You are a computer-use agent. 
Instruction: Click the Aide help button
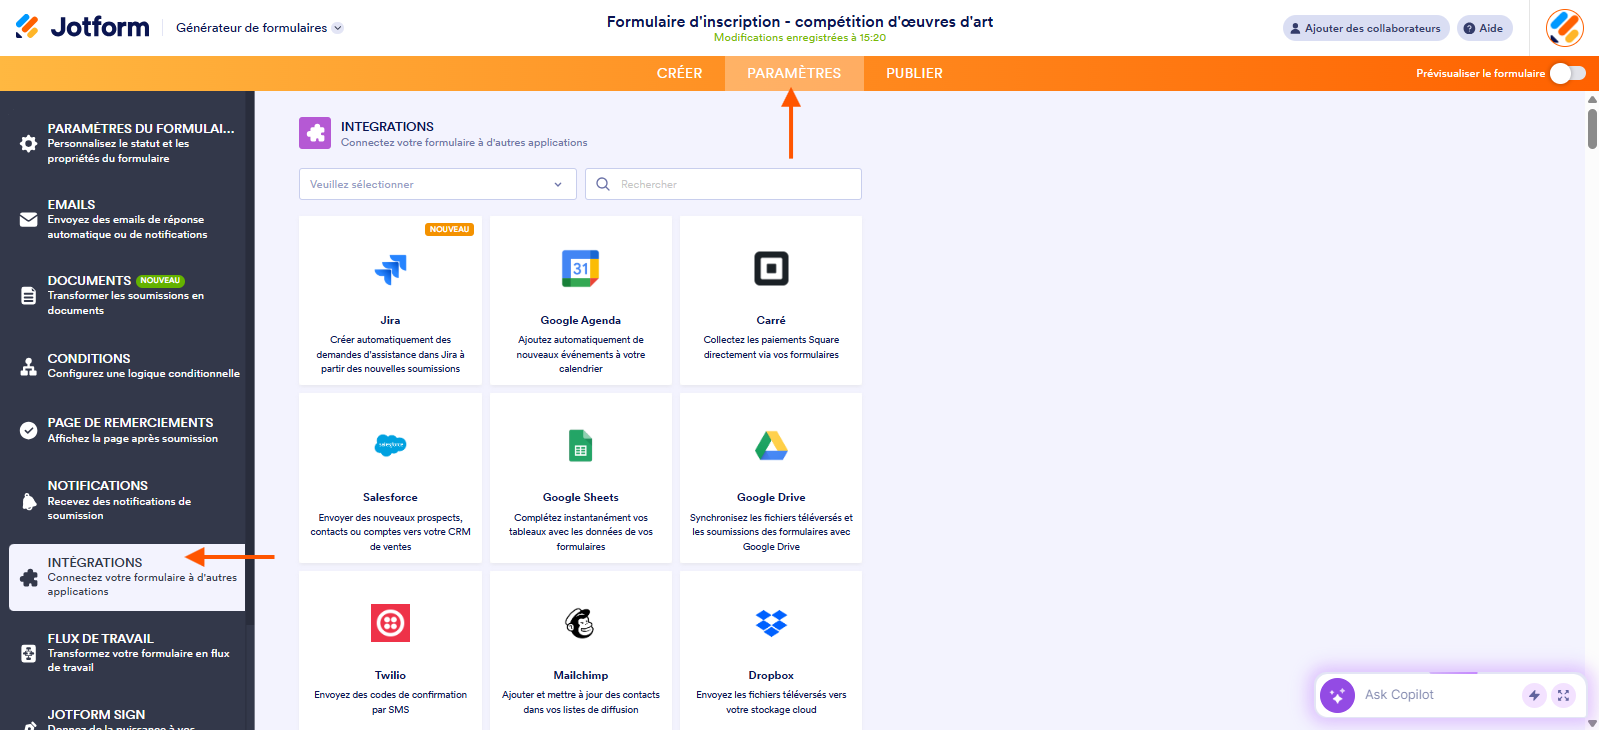(1484, 28)
